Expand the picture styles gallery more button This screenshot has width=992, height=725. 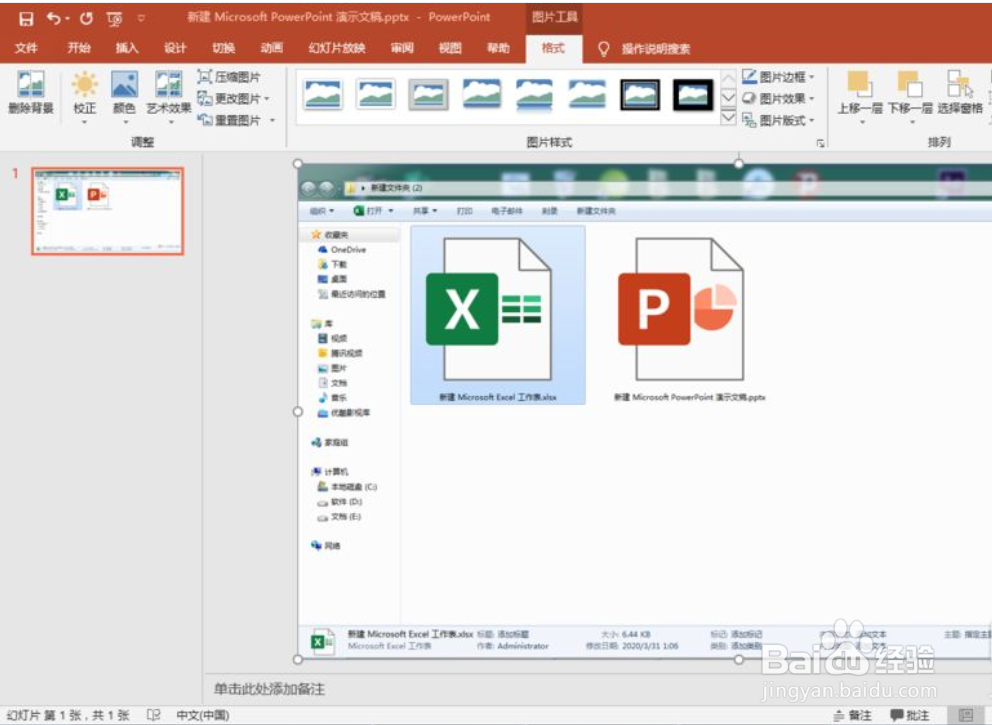coord(729,118)
